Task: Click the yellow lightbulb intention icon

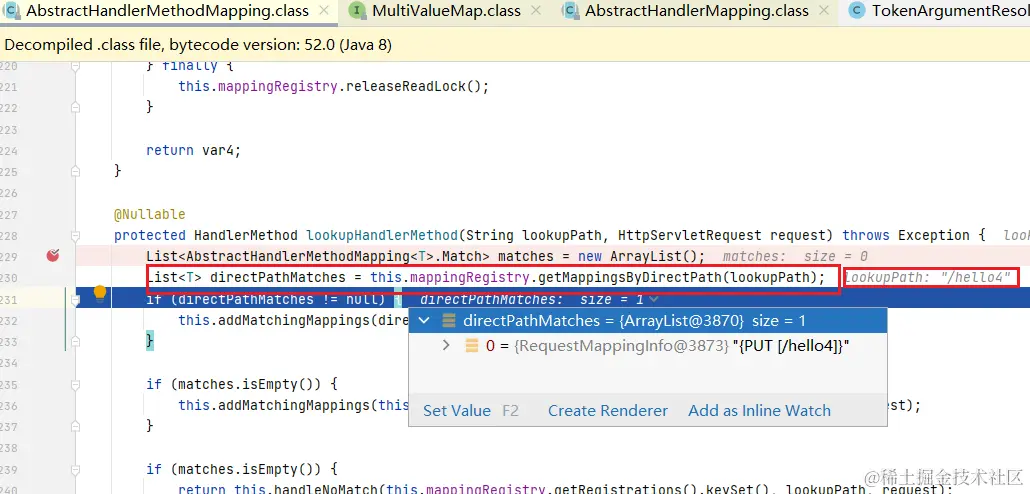Action: [100, 292]
